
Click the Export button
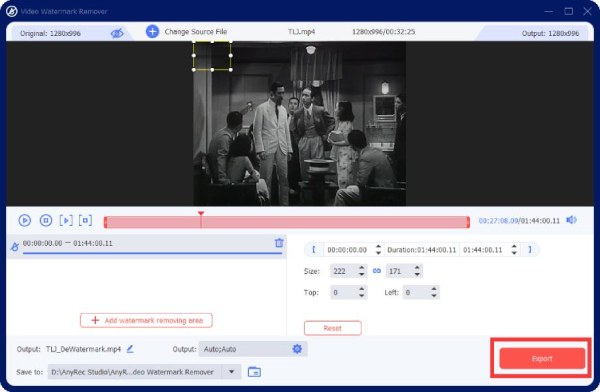[542, 359]
